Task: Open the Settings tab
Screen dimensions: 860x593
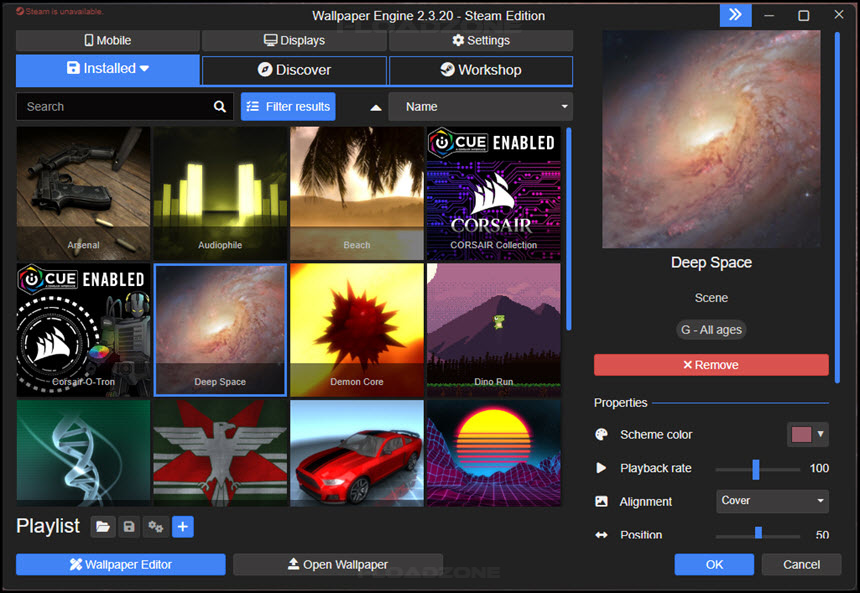Action: coord(481,41)
